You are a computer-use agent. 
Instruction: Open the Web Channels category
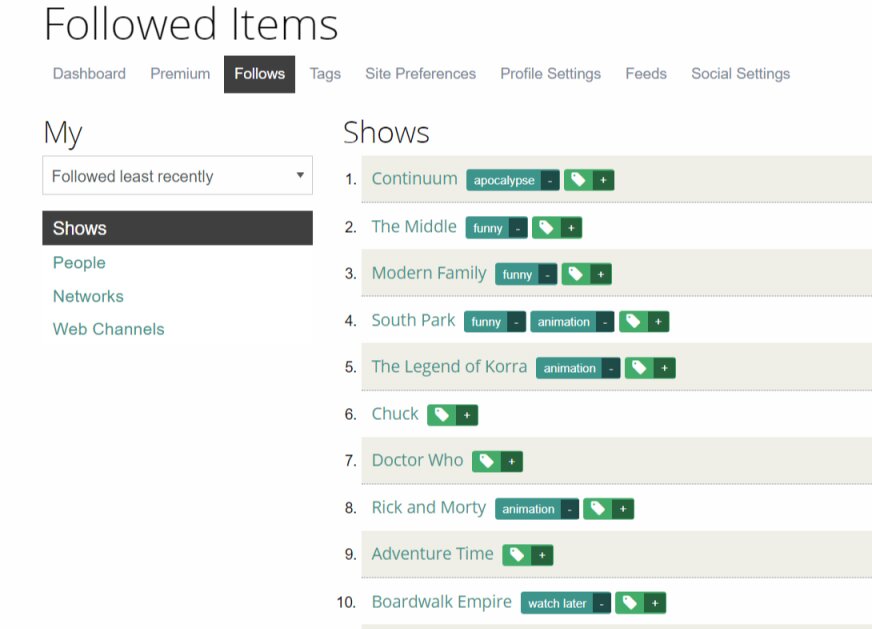108,329
